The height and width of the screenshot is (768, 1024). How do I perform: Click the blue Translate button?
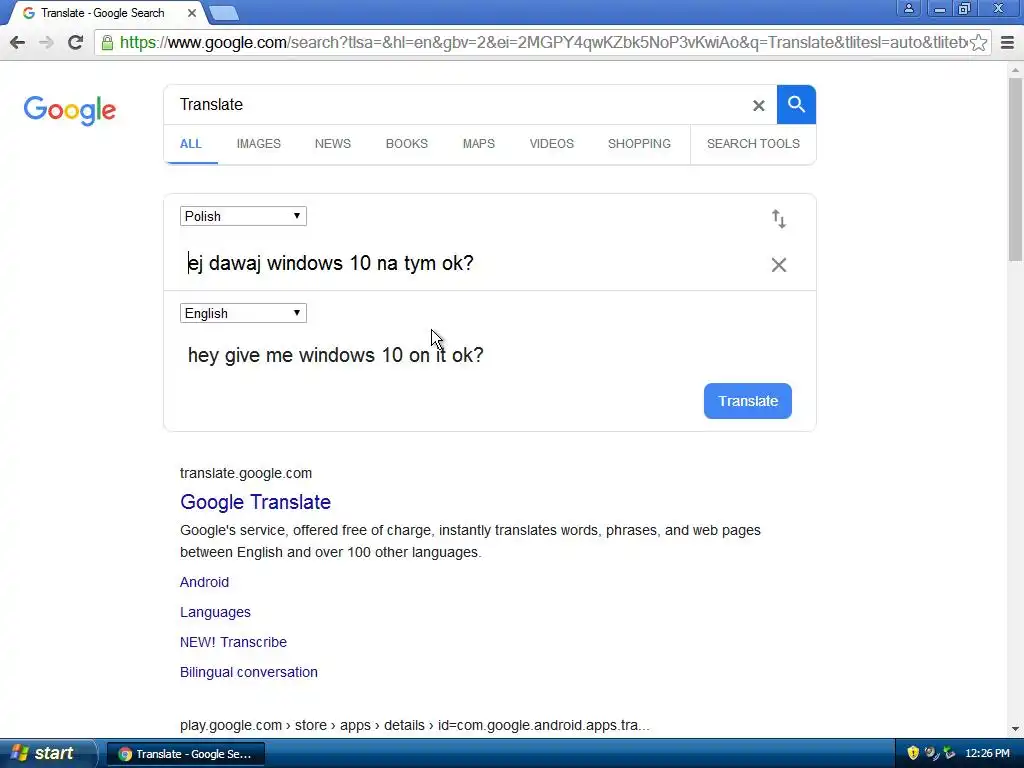748,401
